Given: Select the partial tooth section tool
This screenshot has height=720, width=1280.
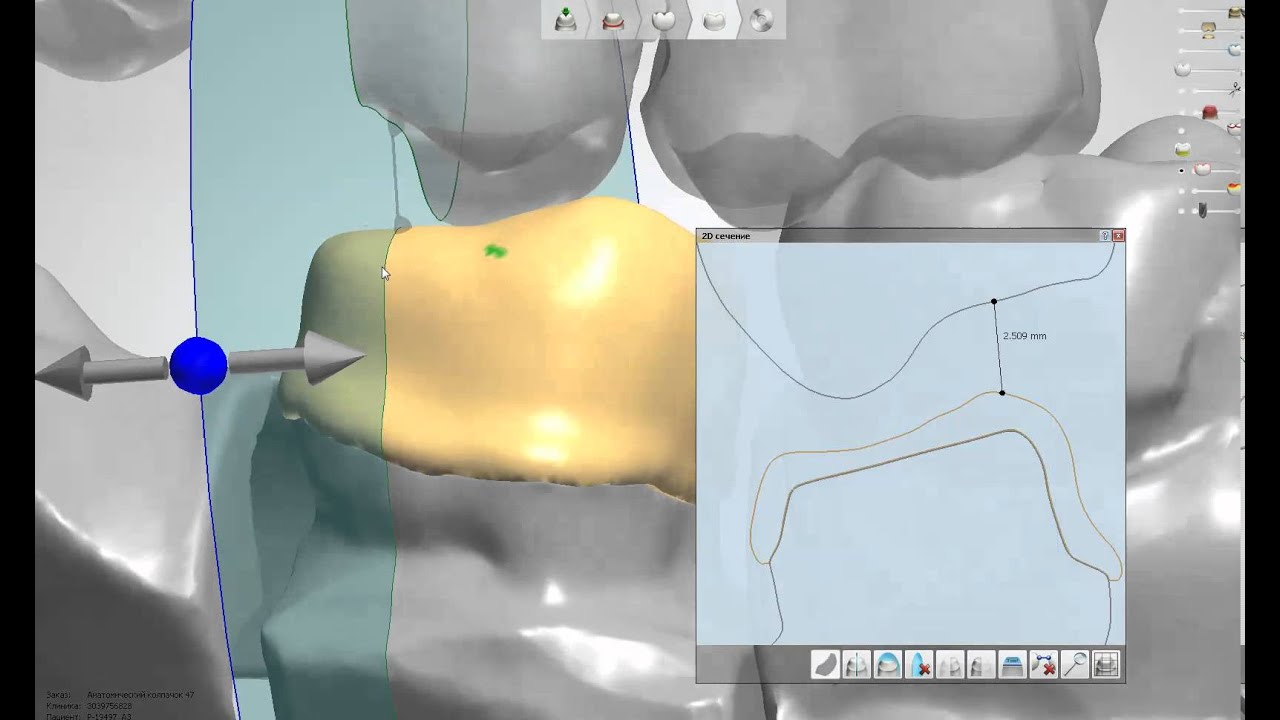Looking at the screenshot, I should click(980, 664).
